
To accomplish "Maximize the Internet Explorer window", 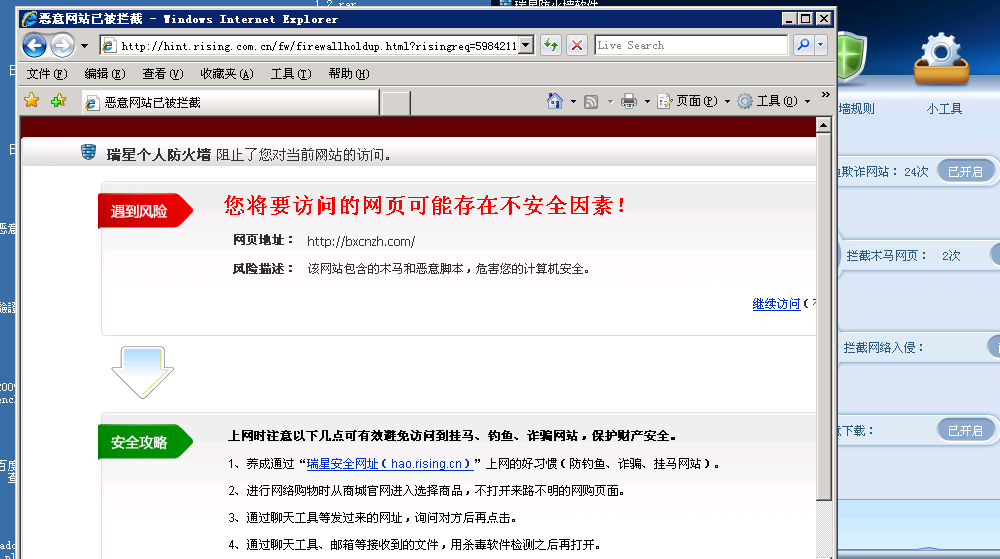I will 805,18.
